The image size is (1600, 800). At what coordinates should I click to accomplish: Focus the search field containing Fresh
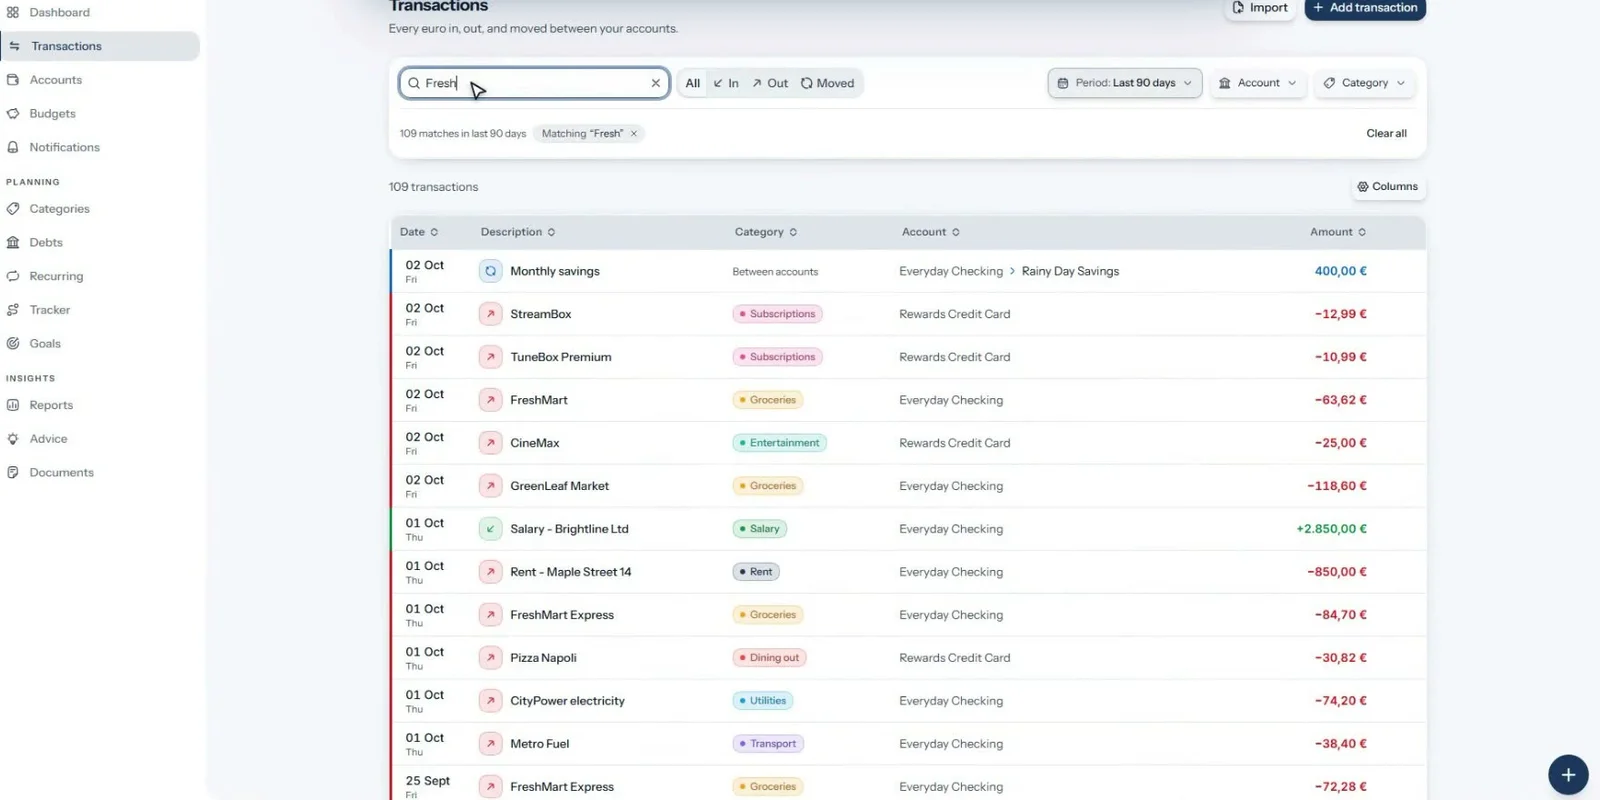[534, 83]
